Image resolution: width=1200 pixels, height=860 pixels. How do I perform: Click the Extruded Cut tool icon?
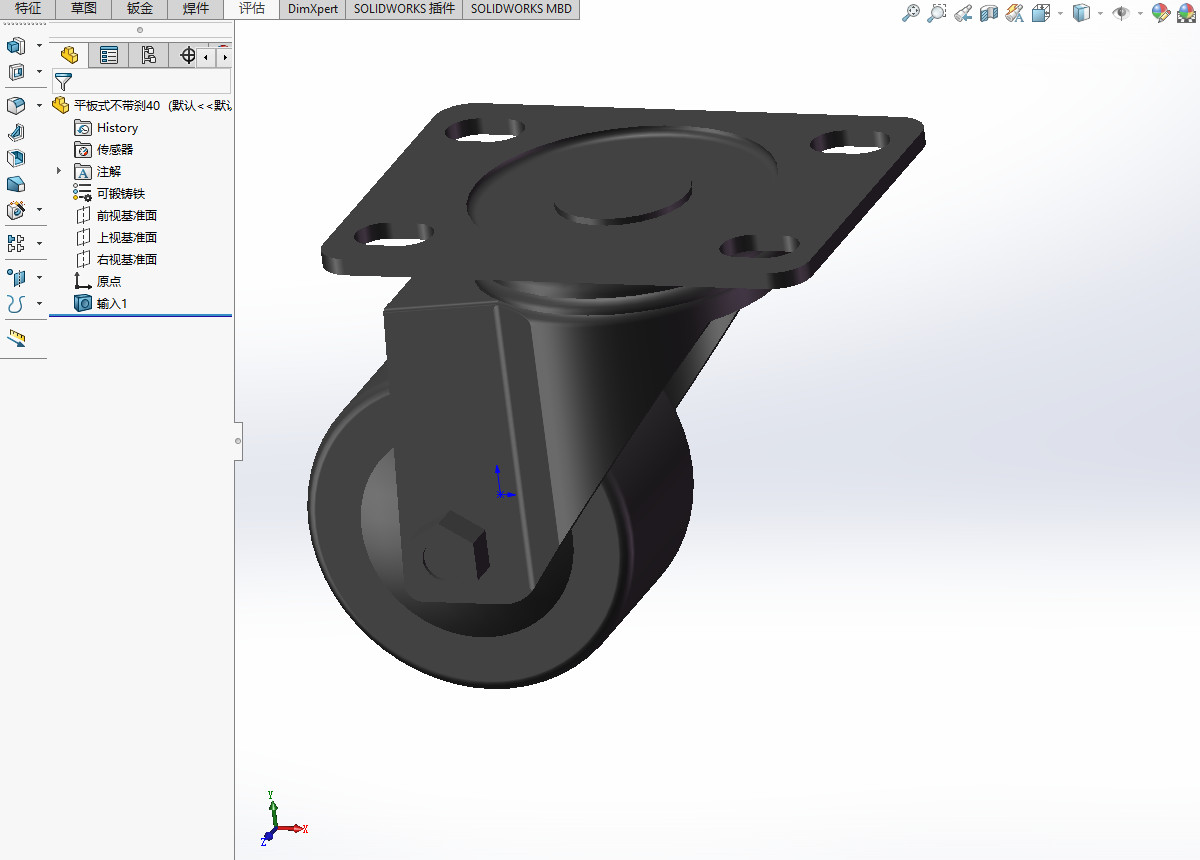16,72
